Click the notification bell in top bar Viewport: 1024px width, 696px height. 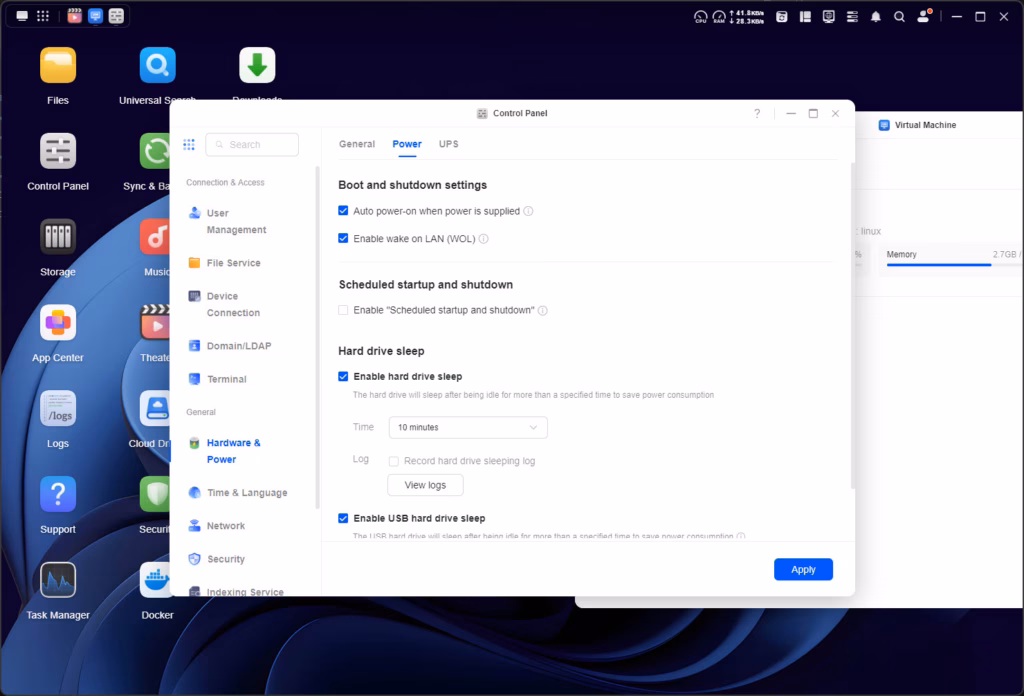pyautogui.click(x=876, y=17)
